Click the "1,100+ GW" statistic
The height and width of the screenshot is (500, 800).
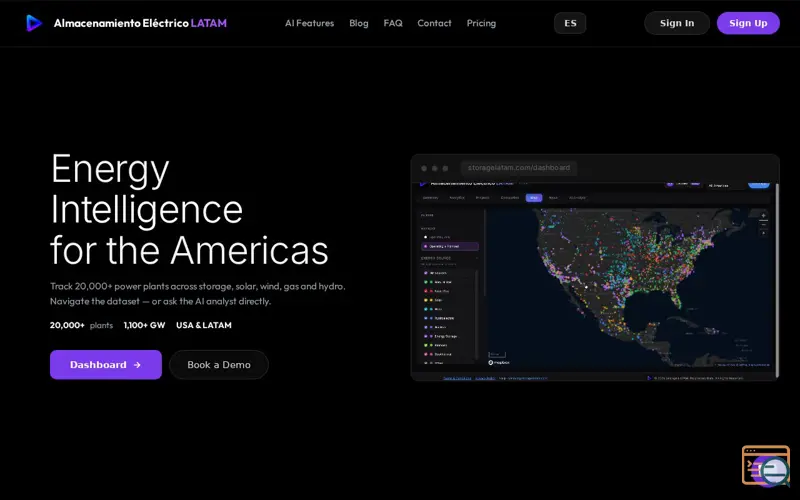point(144,325)
